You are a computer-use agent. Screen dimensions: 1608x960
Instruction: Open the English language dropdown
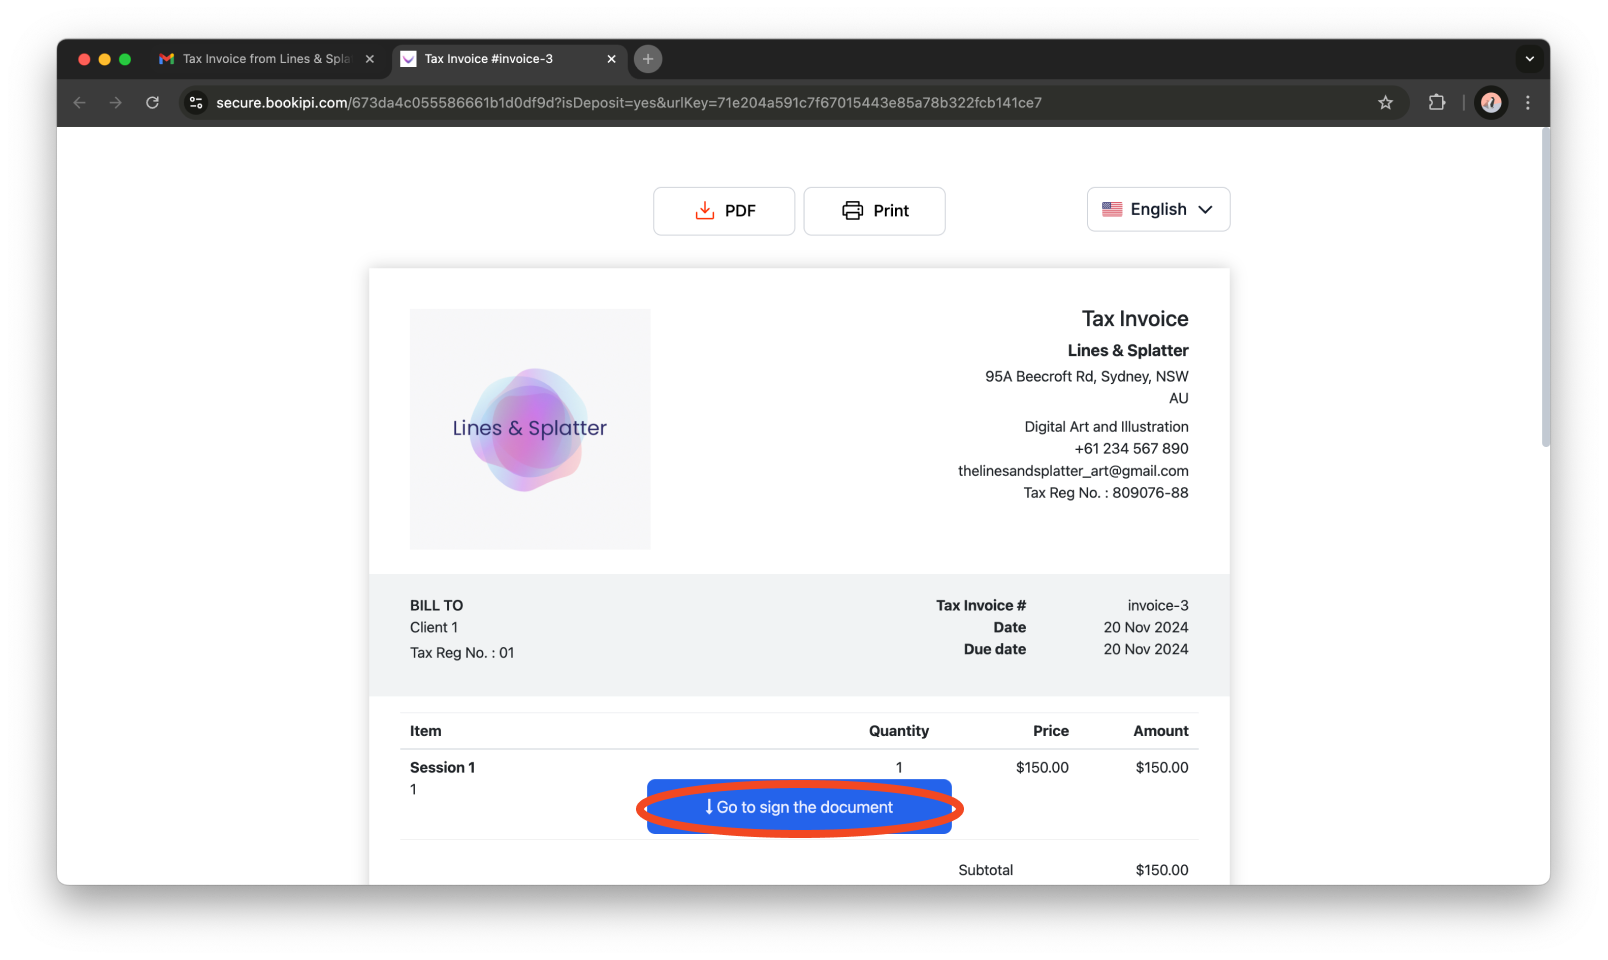[1158, 209]
